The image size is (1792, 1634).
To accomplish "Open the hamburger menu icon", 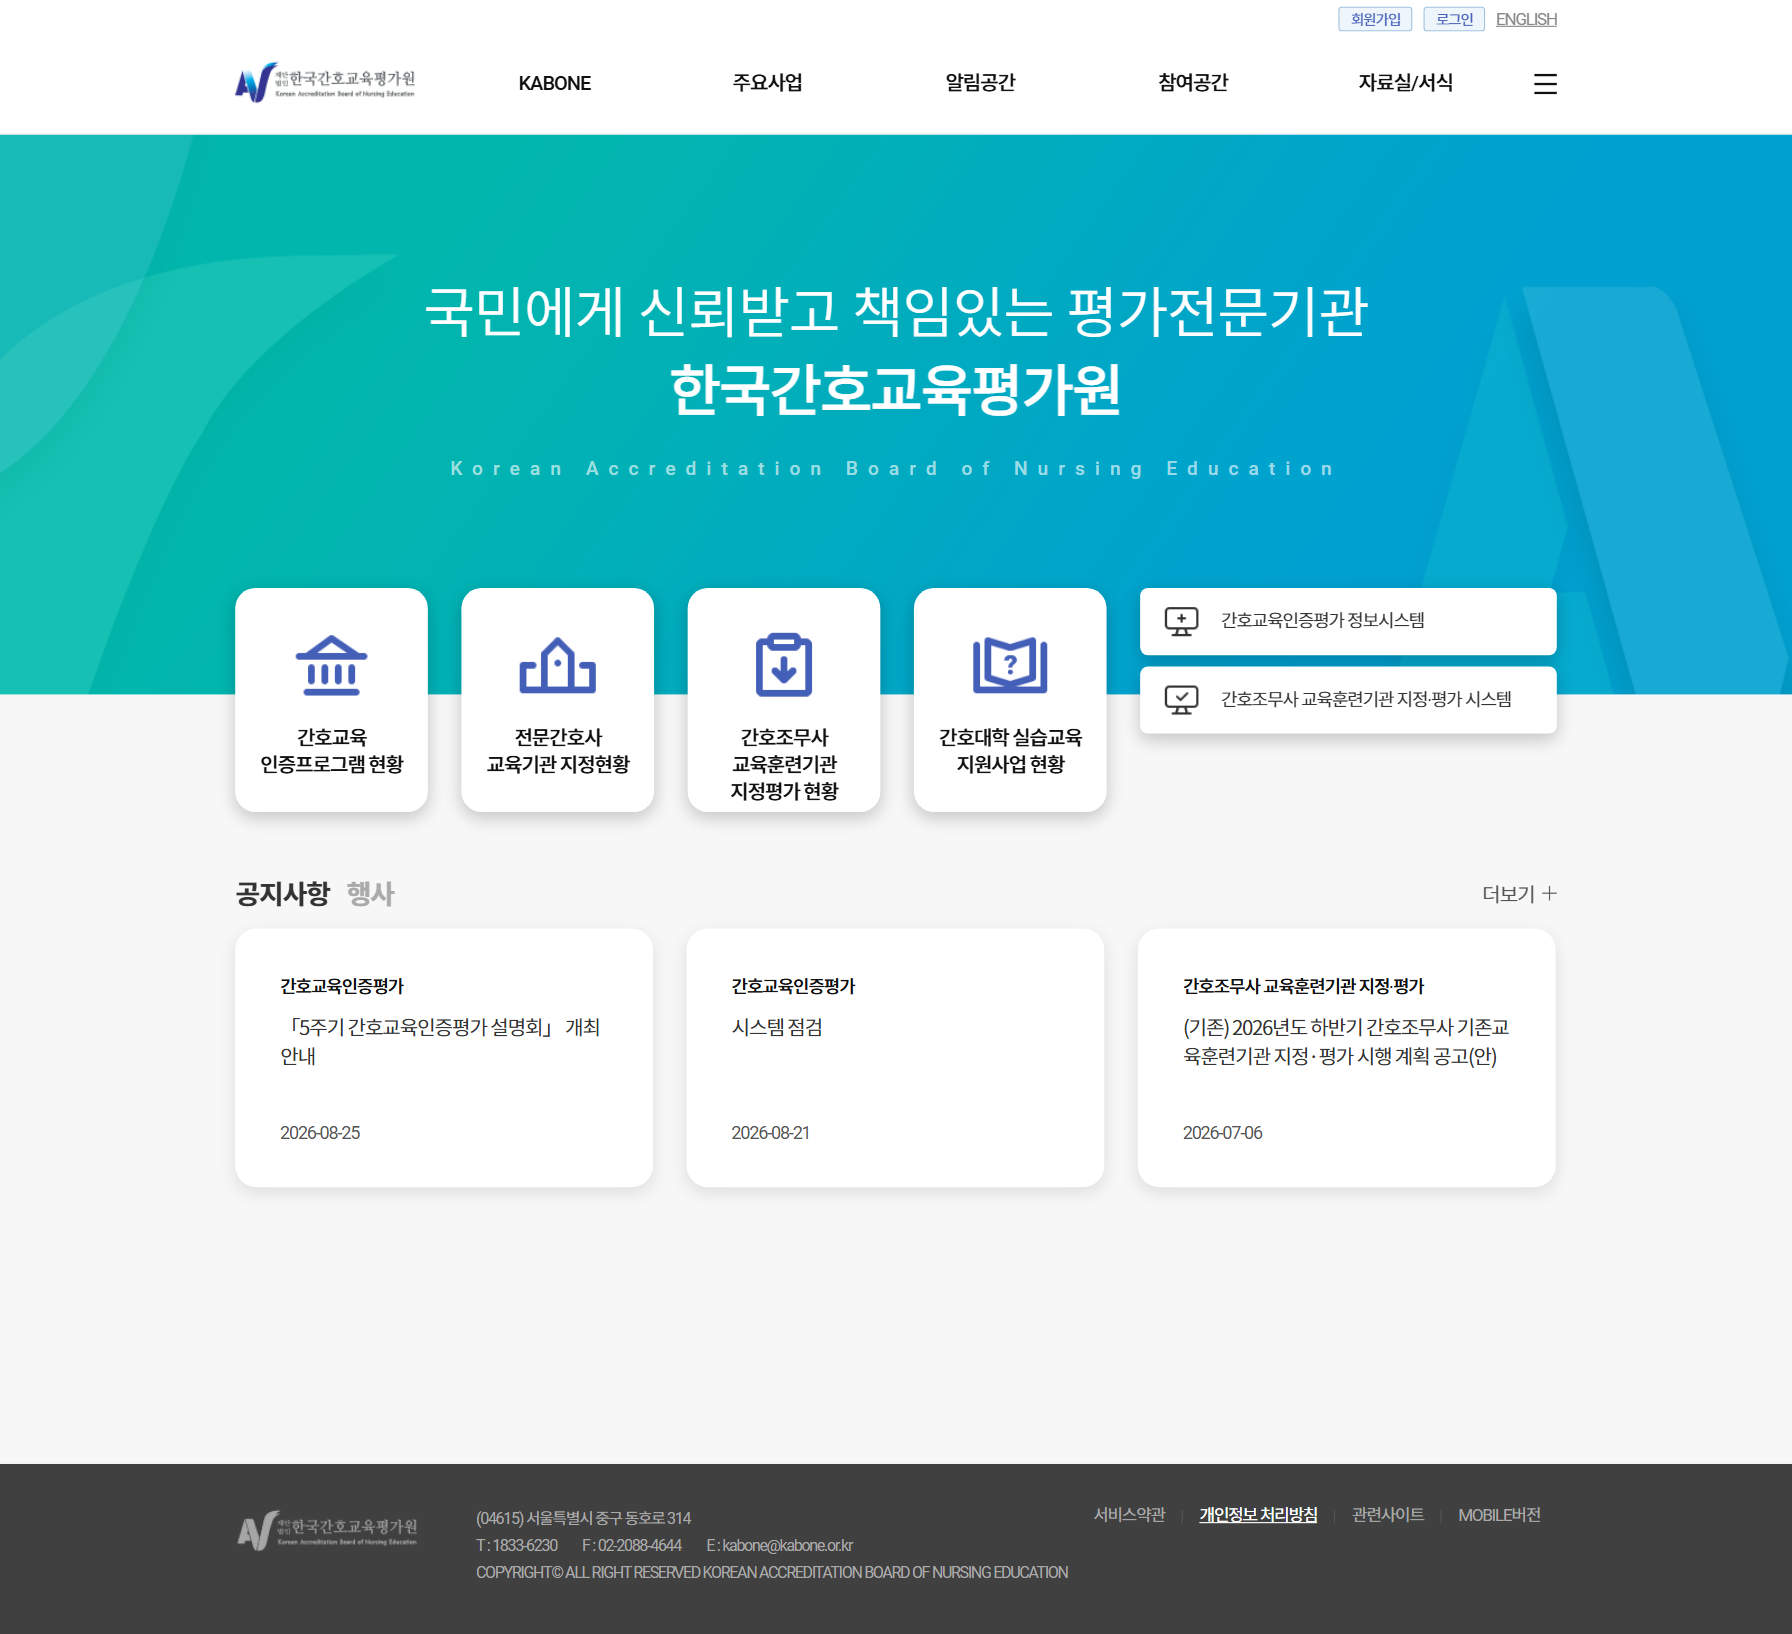I will (1545, 84).
